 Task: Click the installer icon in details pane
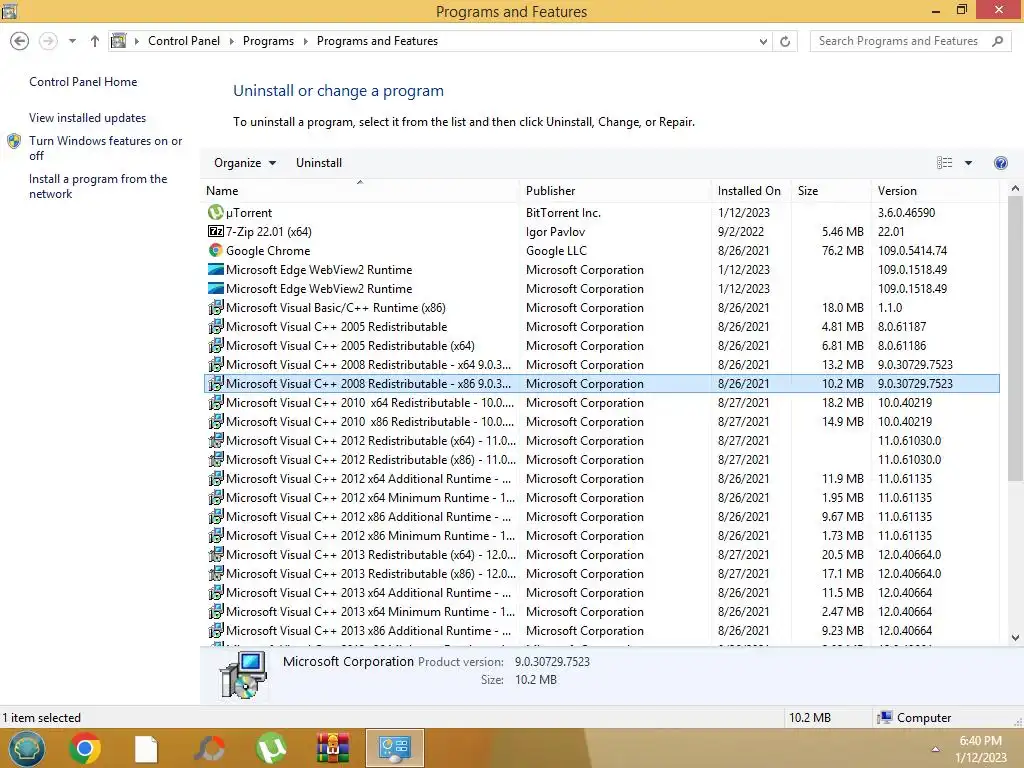[244, 675]
